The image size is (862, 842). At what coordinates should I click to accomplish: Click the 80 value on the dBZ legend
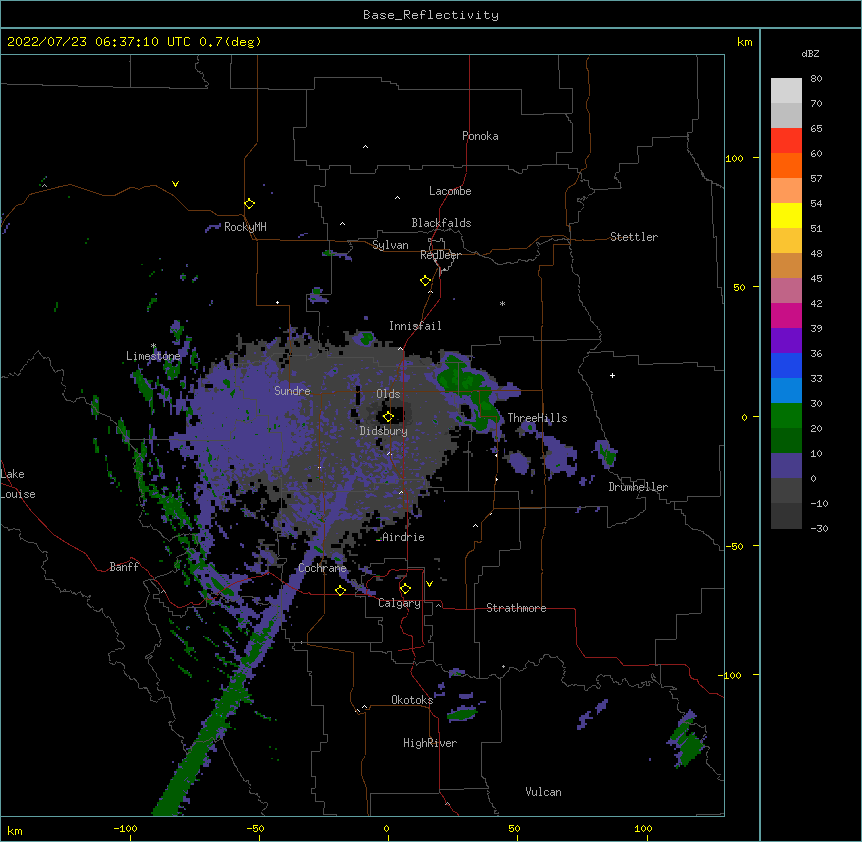tap(816, 79)
